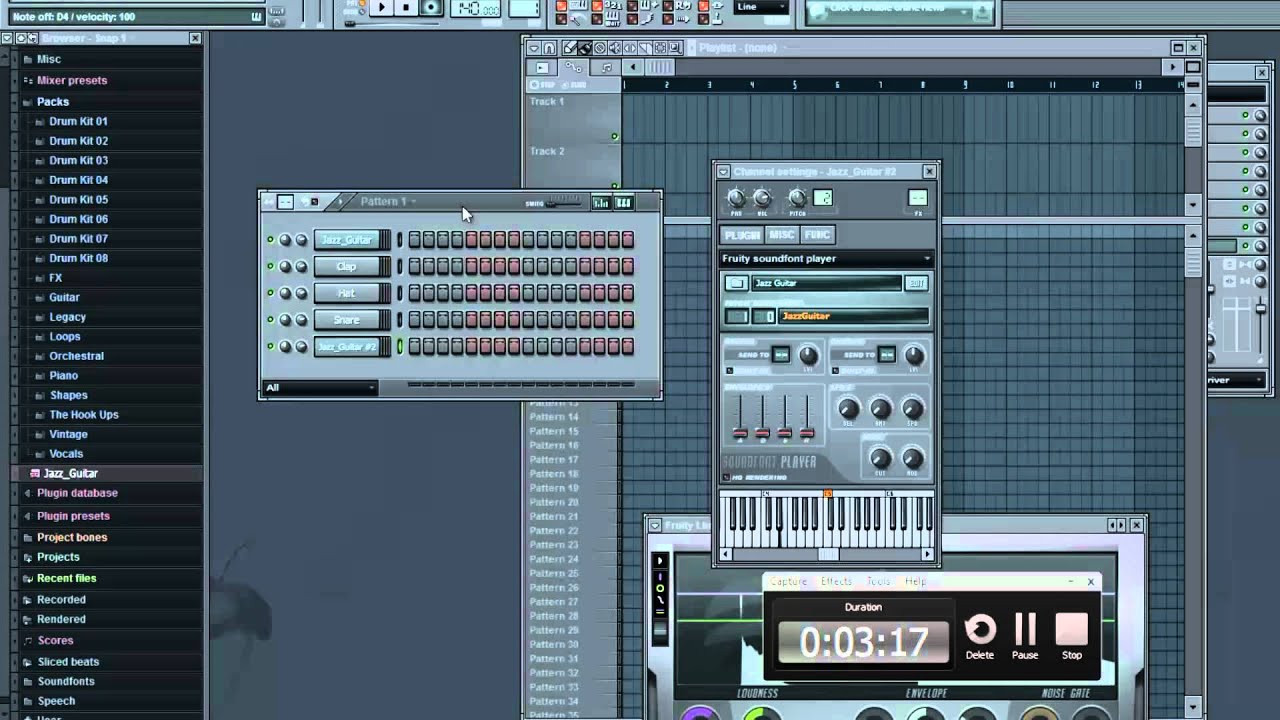The width and height of the screenshot is (1280, 720).
Task: Open the Capture menu in recorder window
Action: pyautogui.click(x=788, y=581)
